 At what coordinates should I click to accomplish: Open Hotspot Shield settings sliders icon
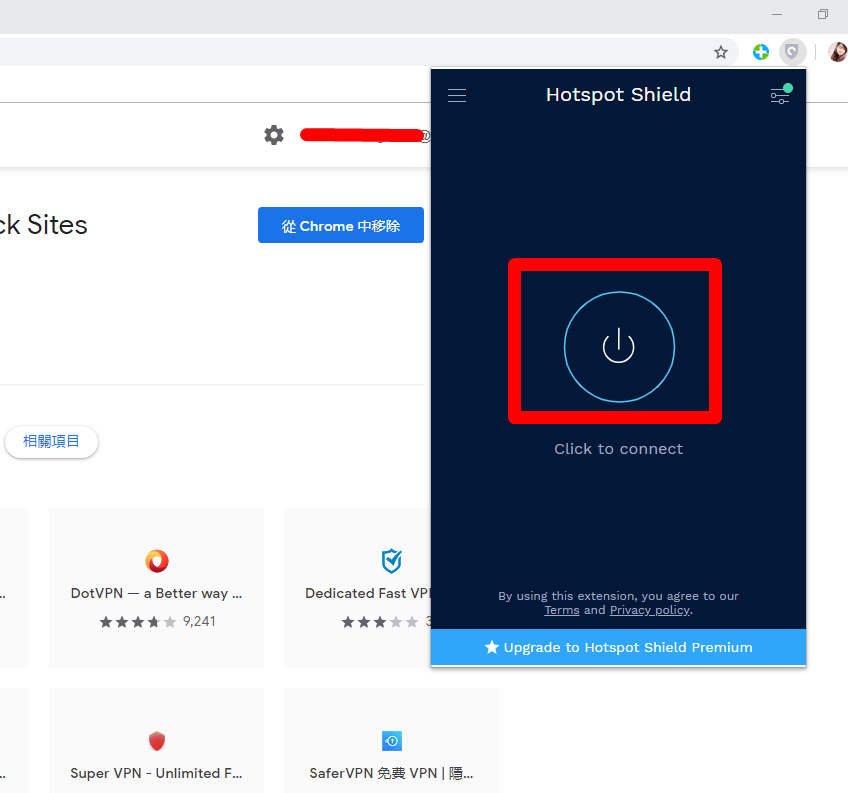(x=780, y=96)
